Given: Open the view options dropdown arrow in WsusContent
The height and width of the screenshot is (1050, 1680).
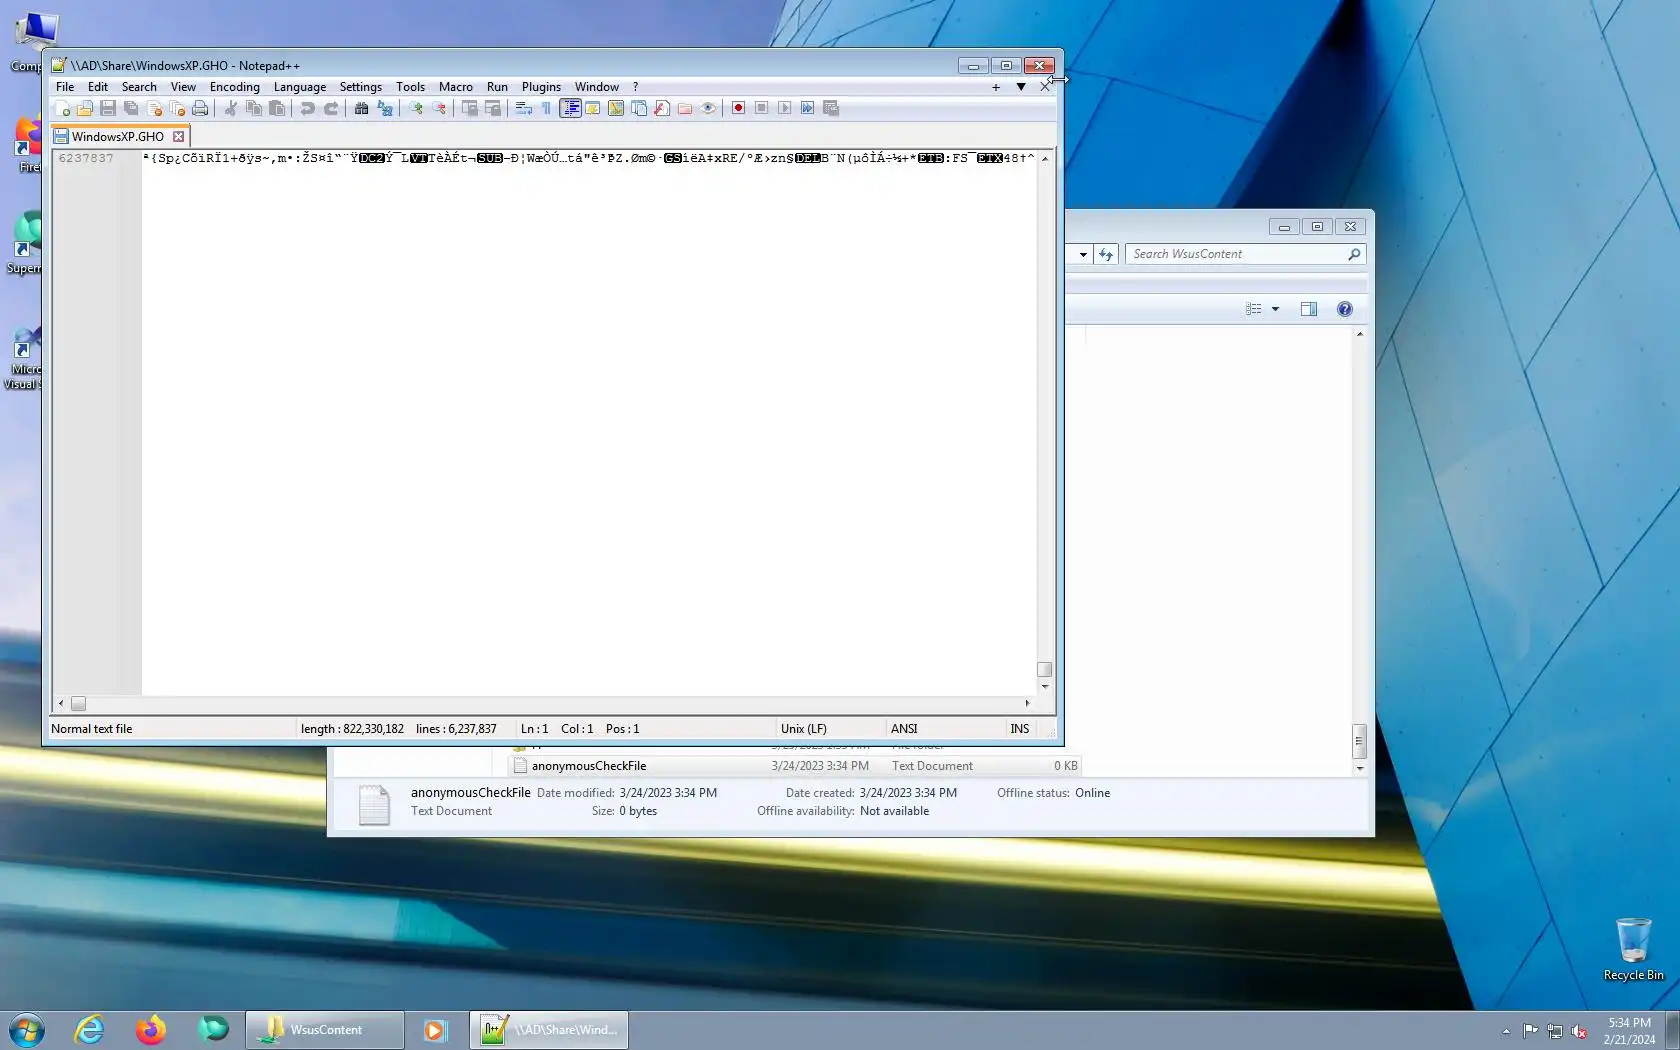Looking at the screenshot, I should click(x=1275, y=309).
